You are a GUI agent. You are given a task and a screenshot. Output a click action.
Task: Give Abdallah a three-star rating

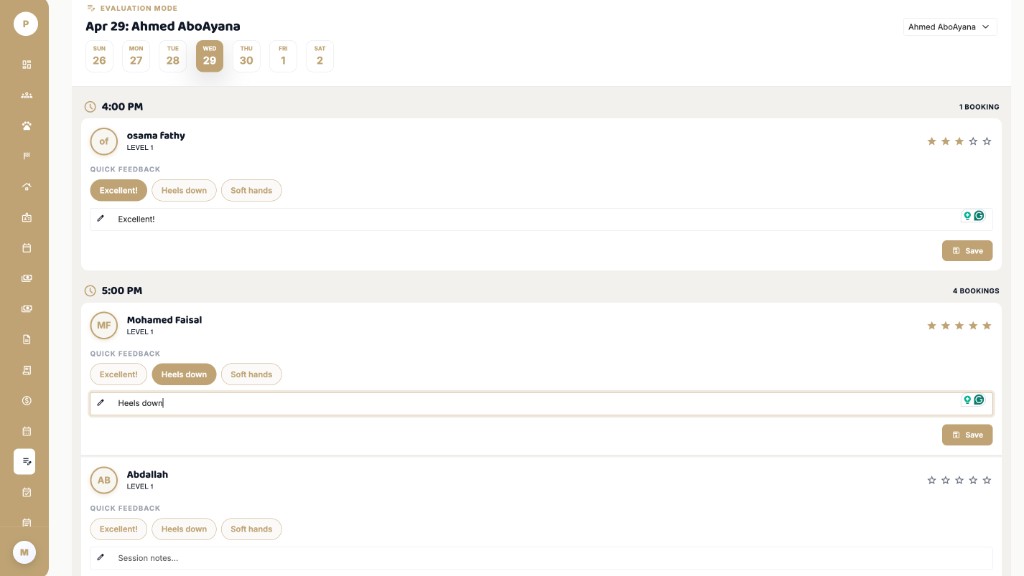(959, 481)
